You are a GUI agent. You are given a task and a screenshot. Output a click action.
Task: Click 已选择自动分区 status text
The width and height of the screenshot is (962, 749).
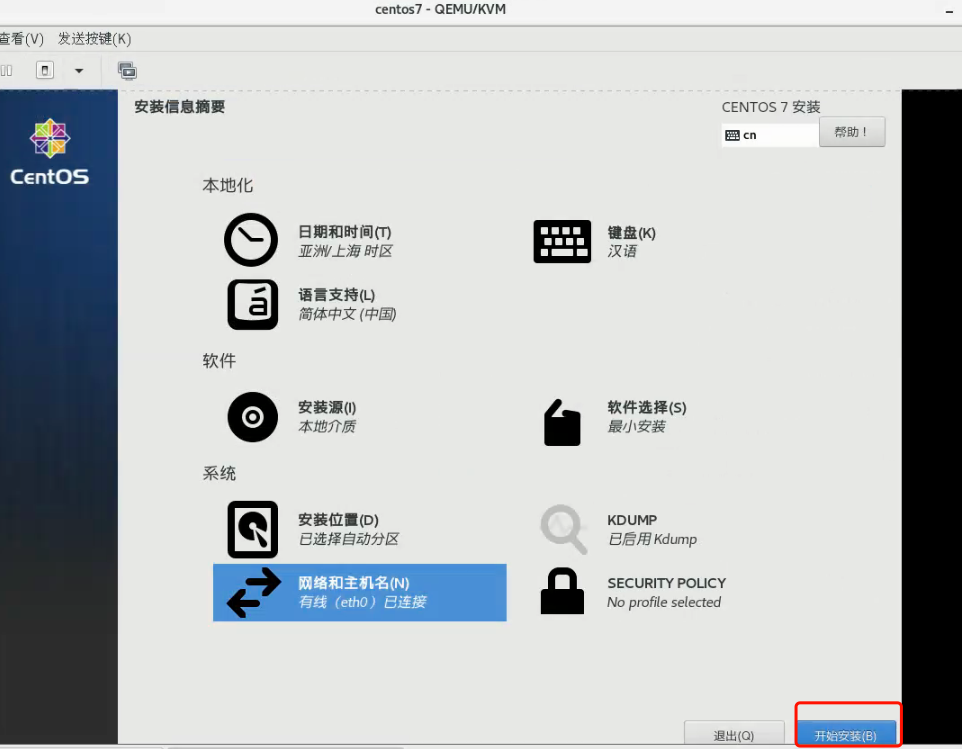(348, 539)
